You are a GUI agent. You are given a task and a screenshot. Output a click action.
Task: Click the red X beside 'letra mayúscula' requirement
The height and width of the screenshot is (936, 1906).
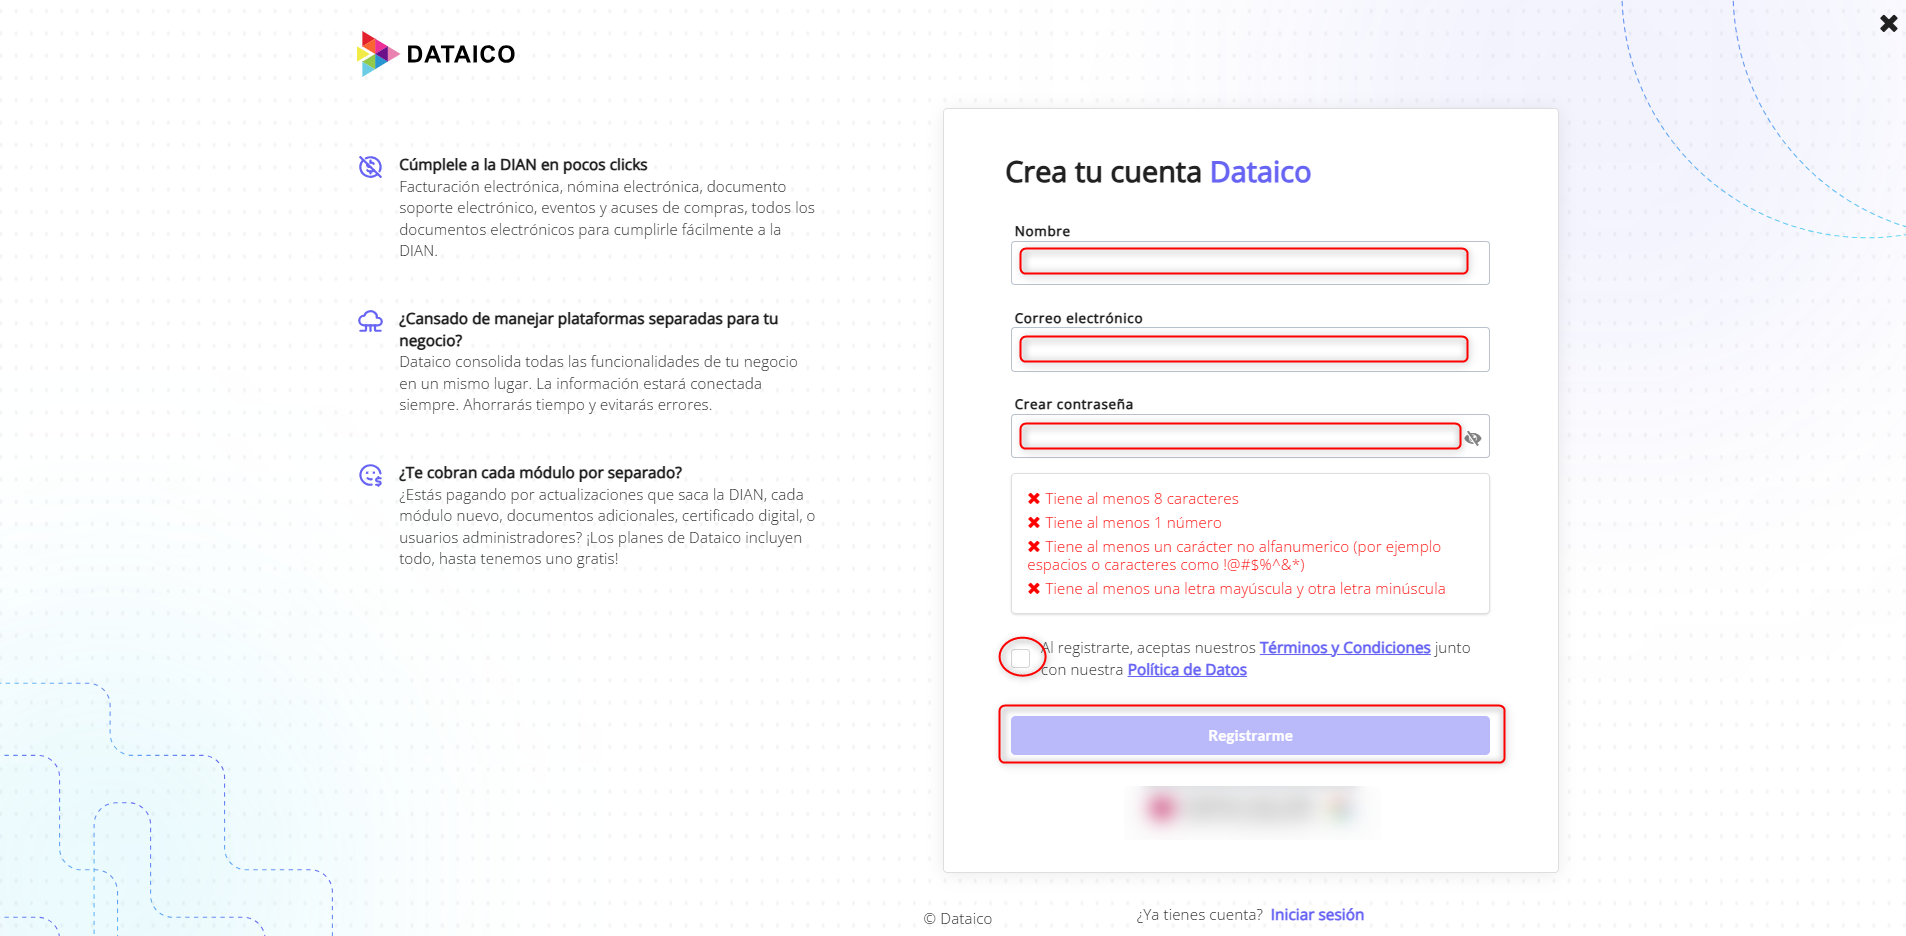1034,588
